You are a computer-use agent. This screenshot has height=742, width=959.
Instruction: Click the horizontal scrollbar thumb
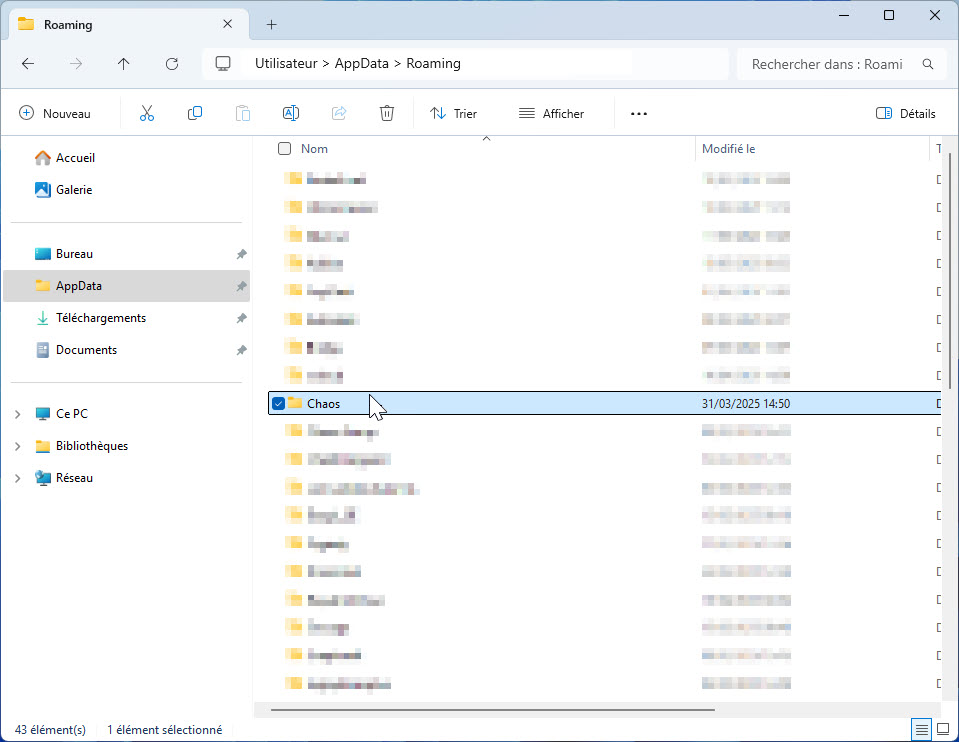pyautogui.click(x=492, y=710)
